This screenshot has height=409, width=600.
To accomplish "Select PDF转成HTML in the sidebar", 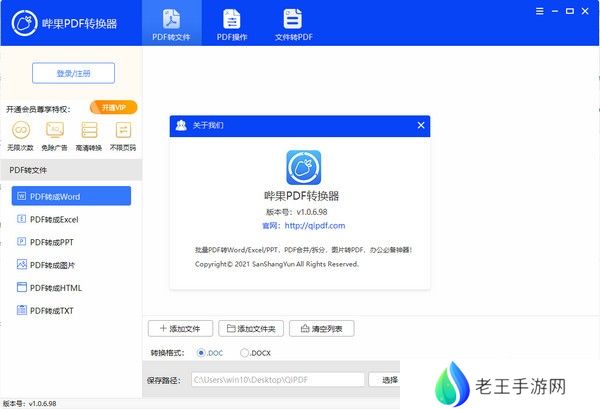I will (49, 288).
